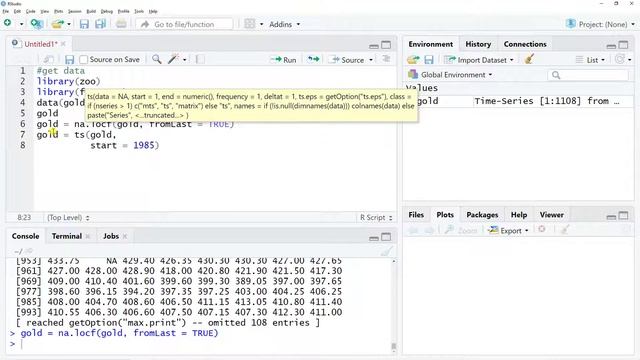Select the gold Time-Series variable row
Screen dimensions: 640x360
coord(518,101)
